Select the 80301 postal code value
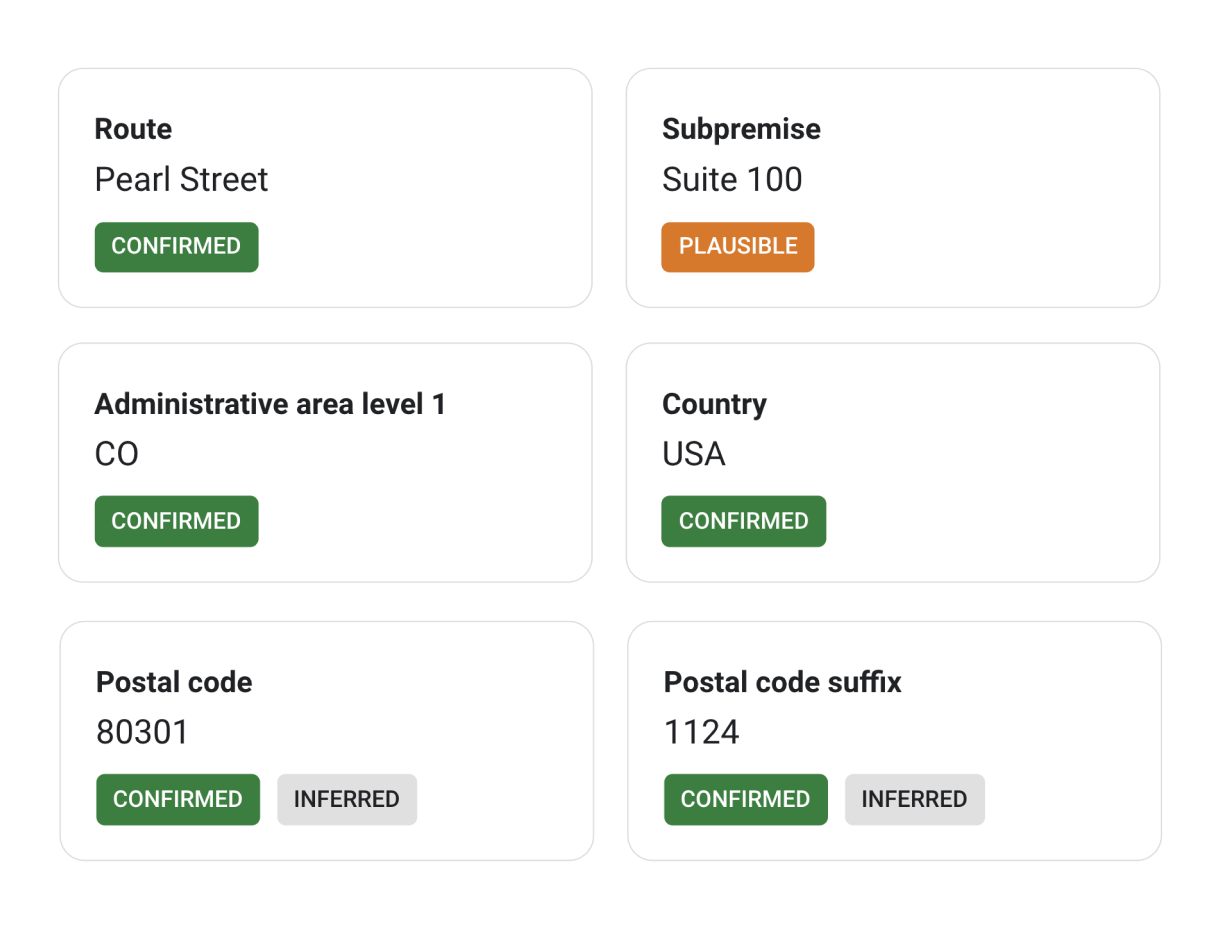 click(142, 733)
